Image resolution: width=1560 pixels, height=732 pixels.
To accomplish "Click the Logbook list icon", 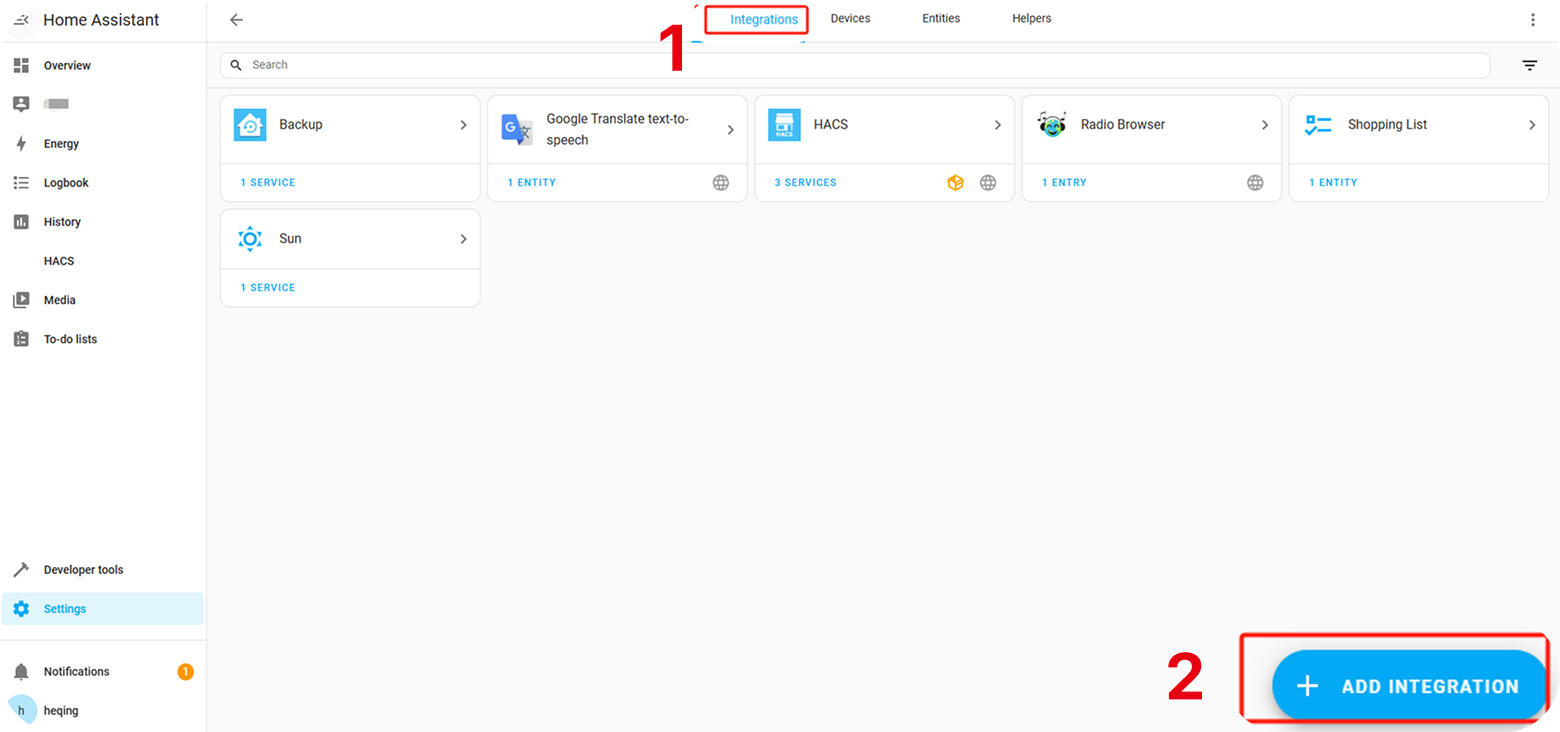I will pos(21,183).
